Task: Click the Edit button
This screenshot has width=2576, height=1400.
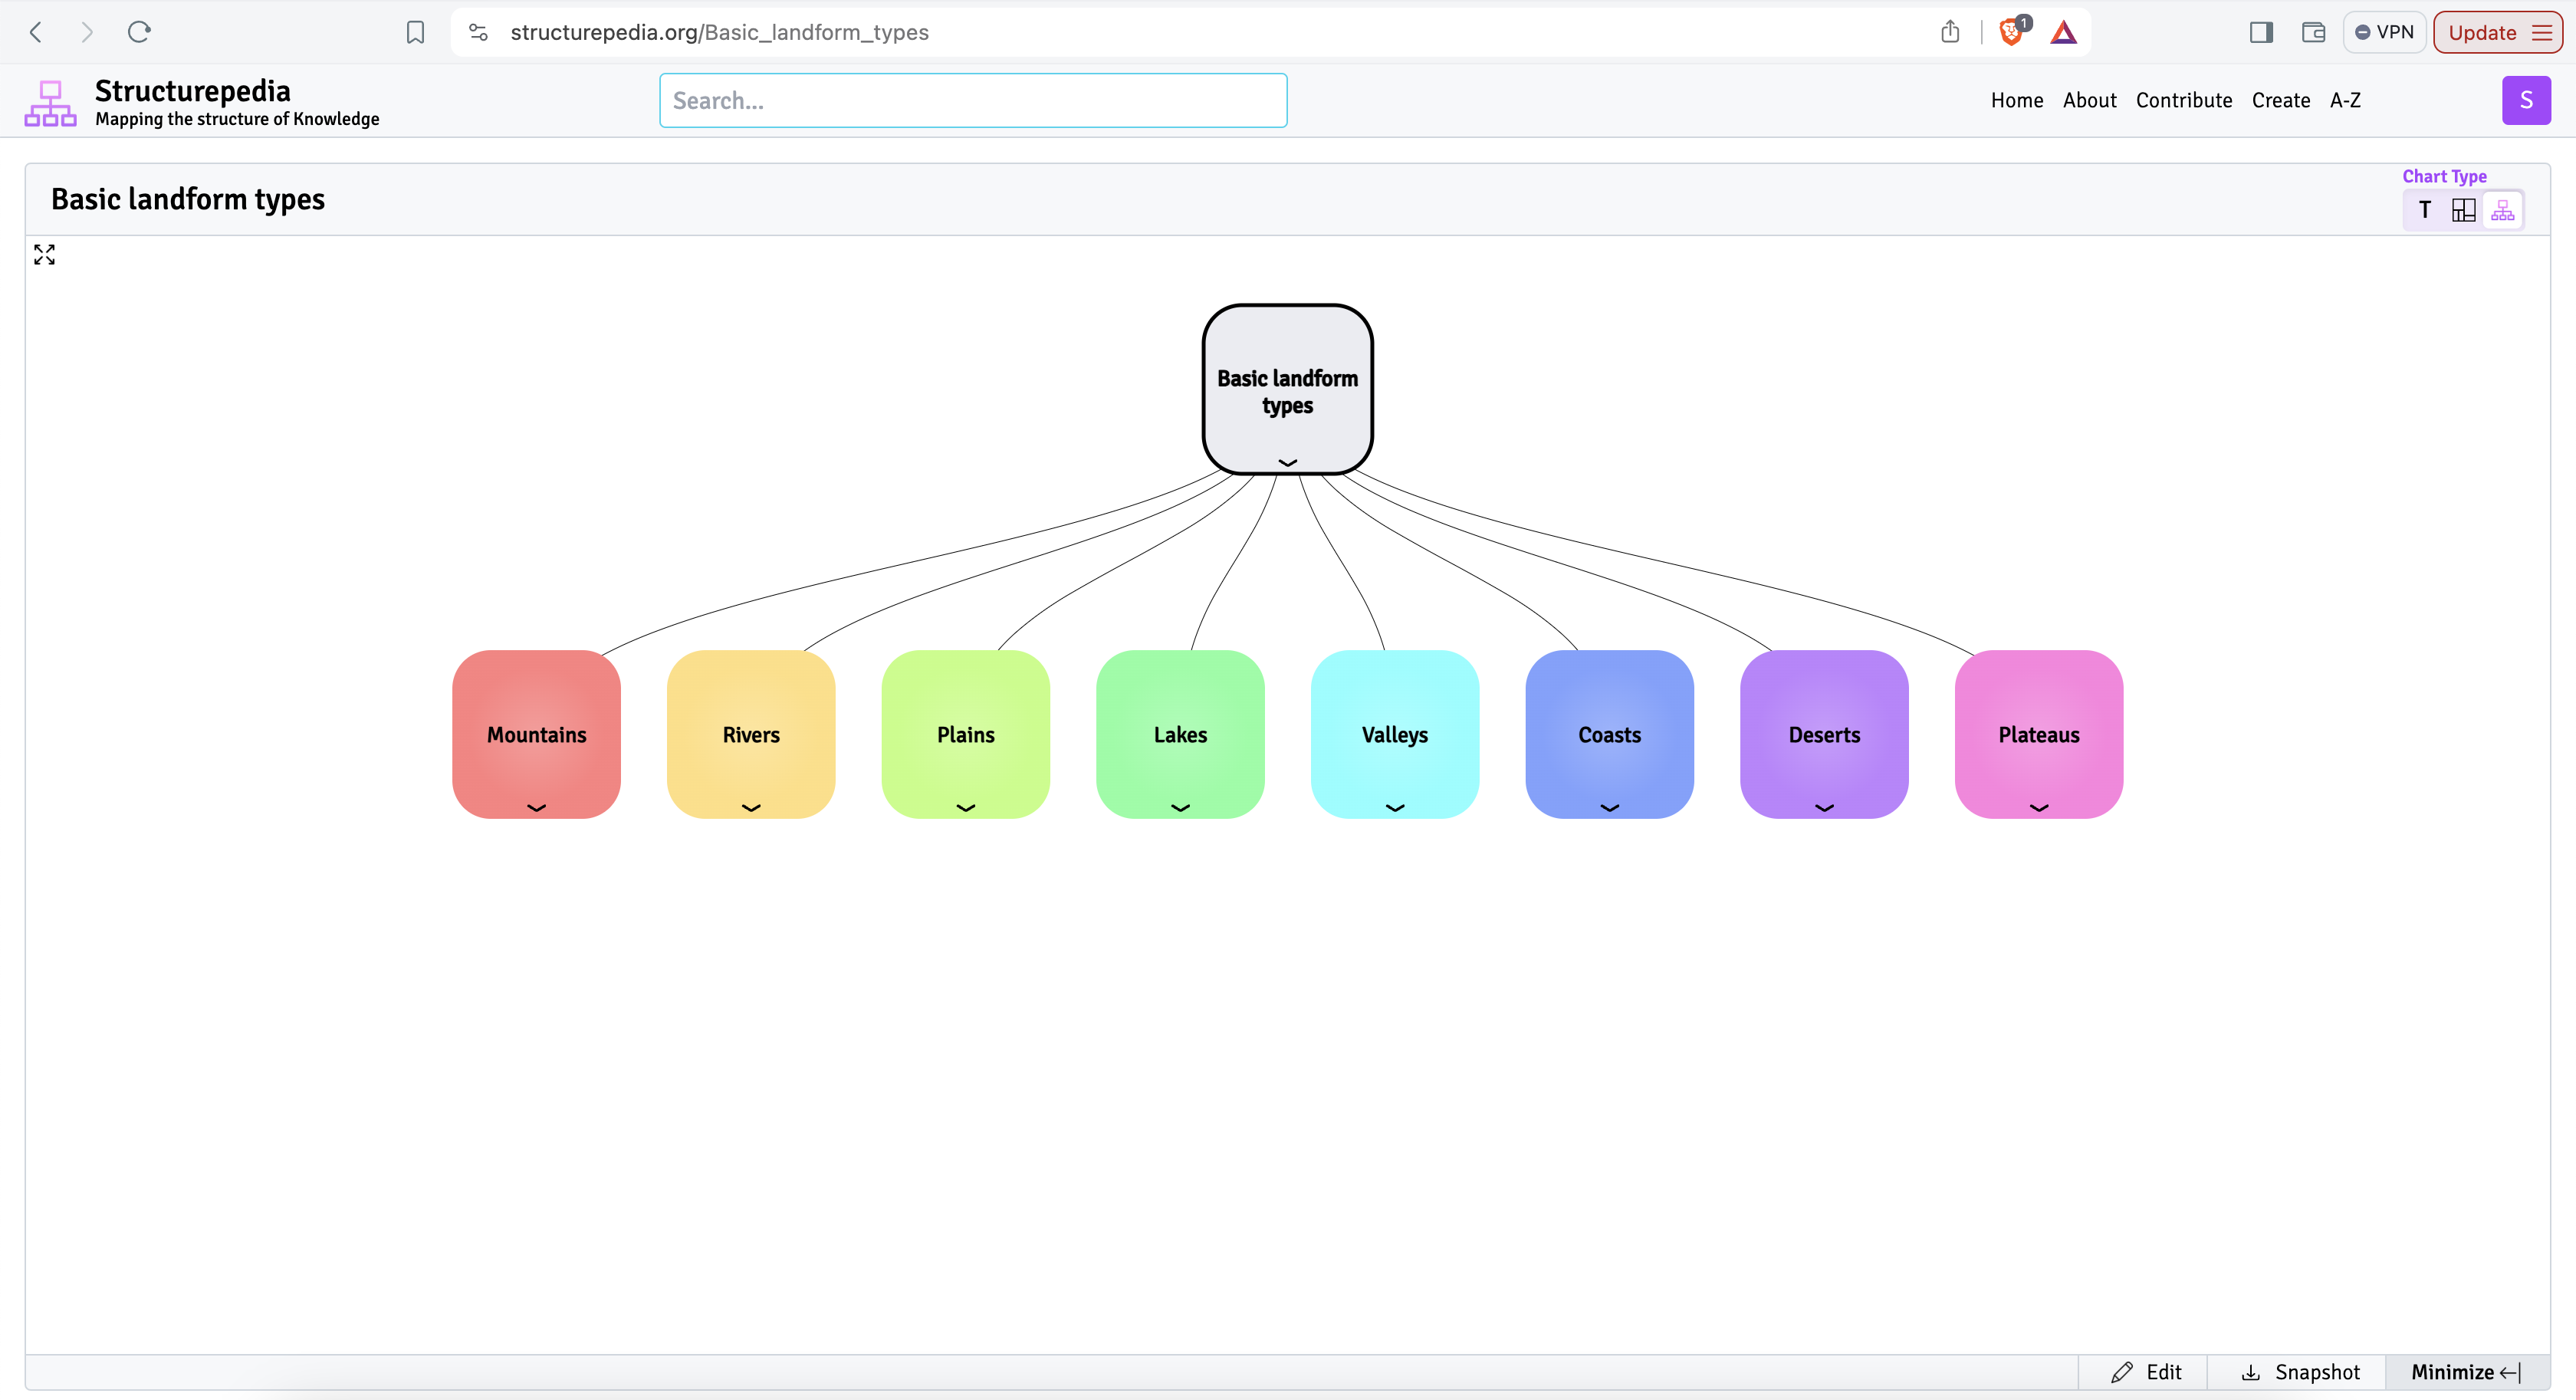Action: [2146, 1372]
